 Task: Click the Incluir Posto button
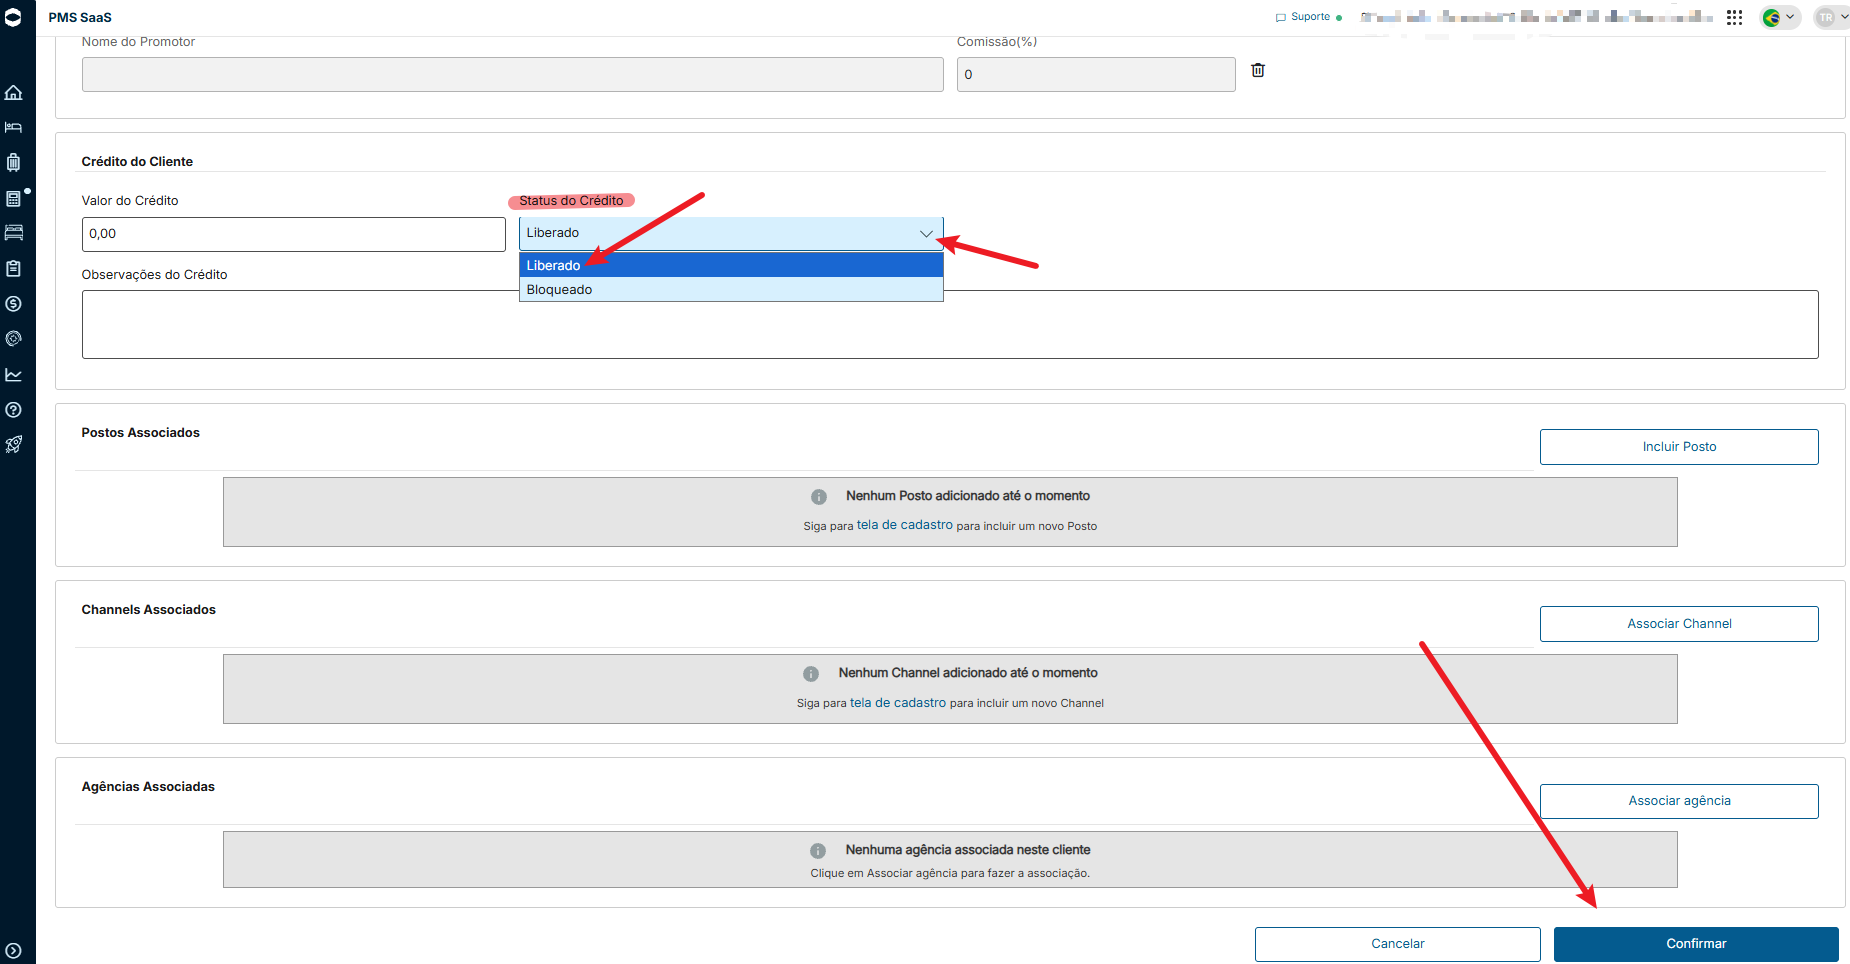(x=1679, y=447)
